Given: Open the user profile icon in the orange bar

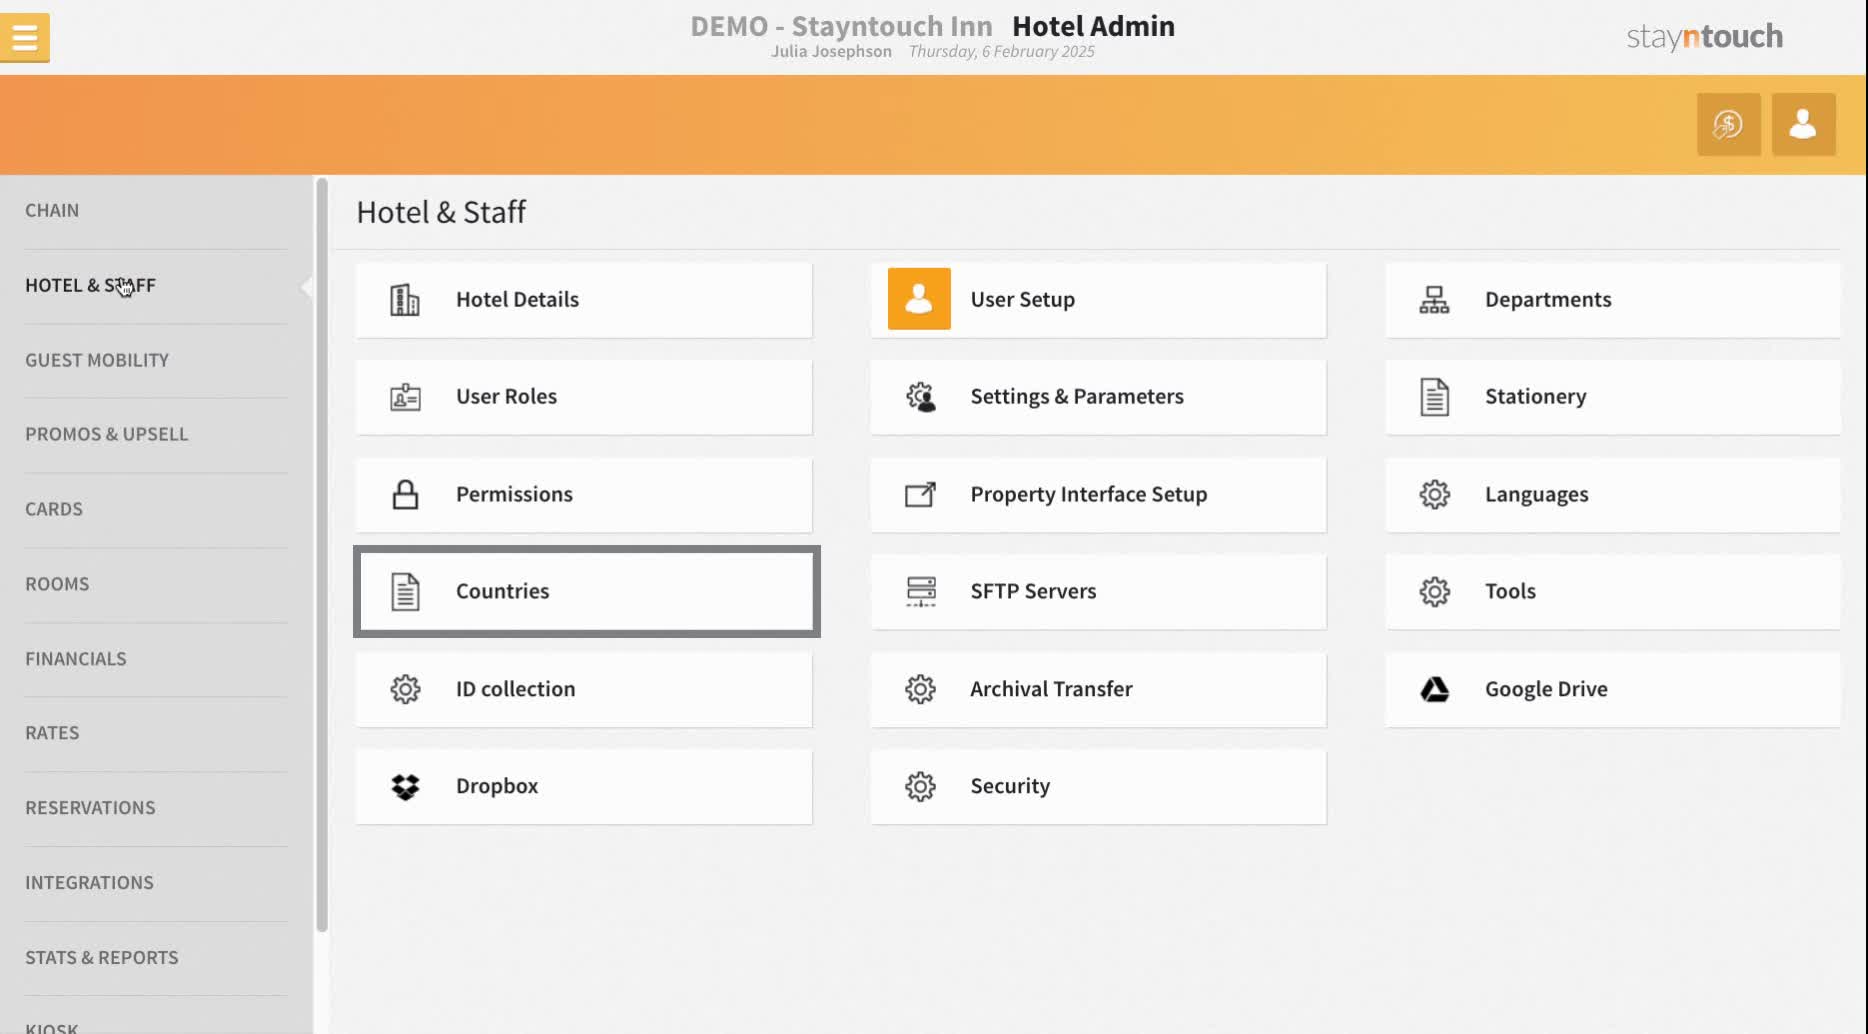Looking at the screenshot, I should [1803, 124].
